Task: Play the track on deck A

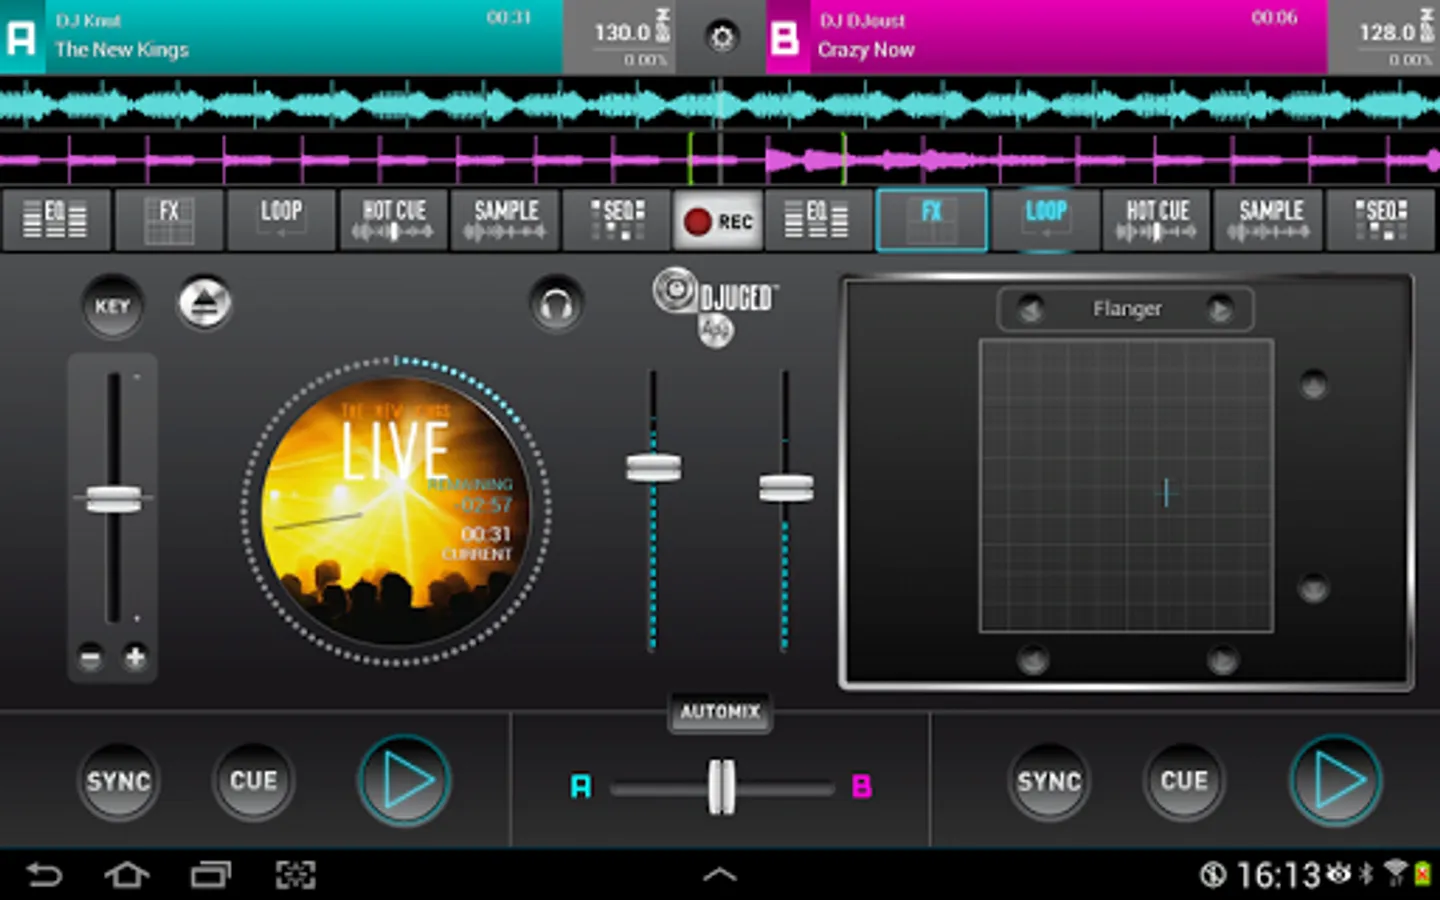Action: pyautogui.click(x=405, y=781)
